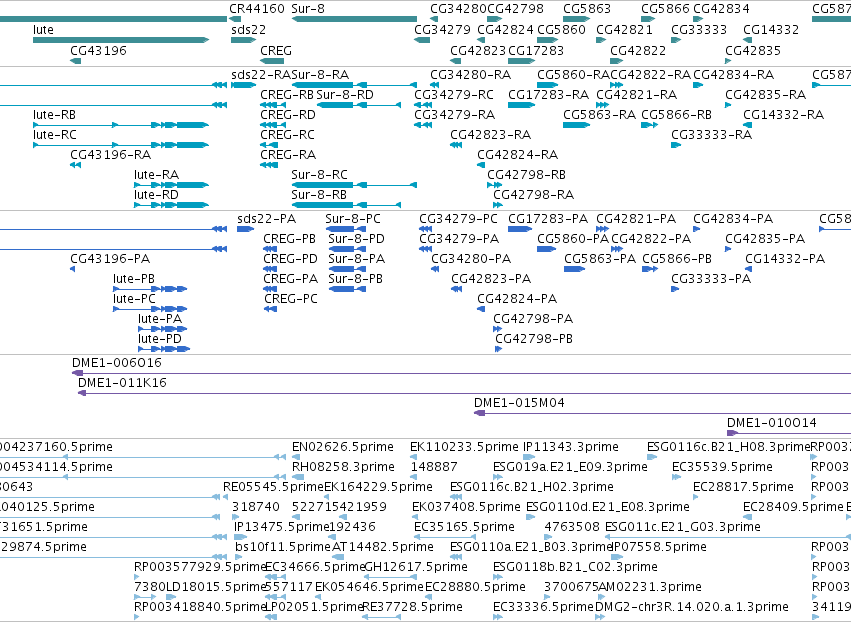The image size is (851, 622).
Task: Open the CREG-PD protein label
Action: pyautogui.click(x=290, y=259)
